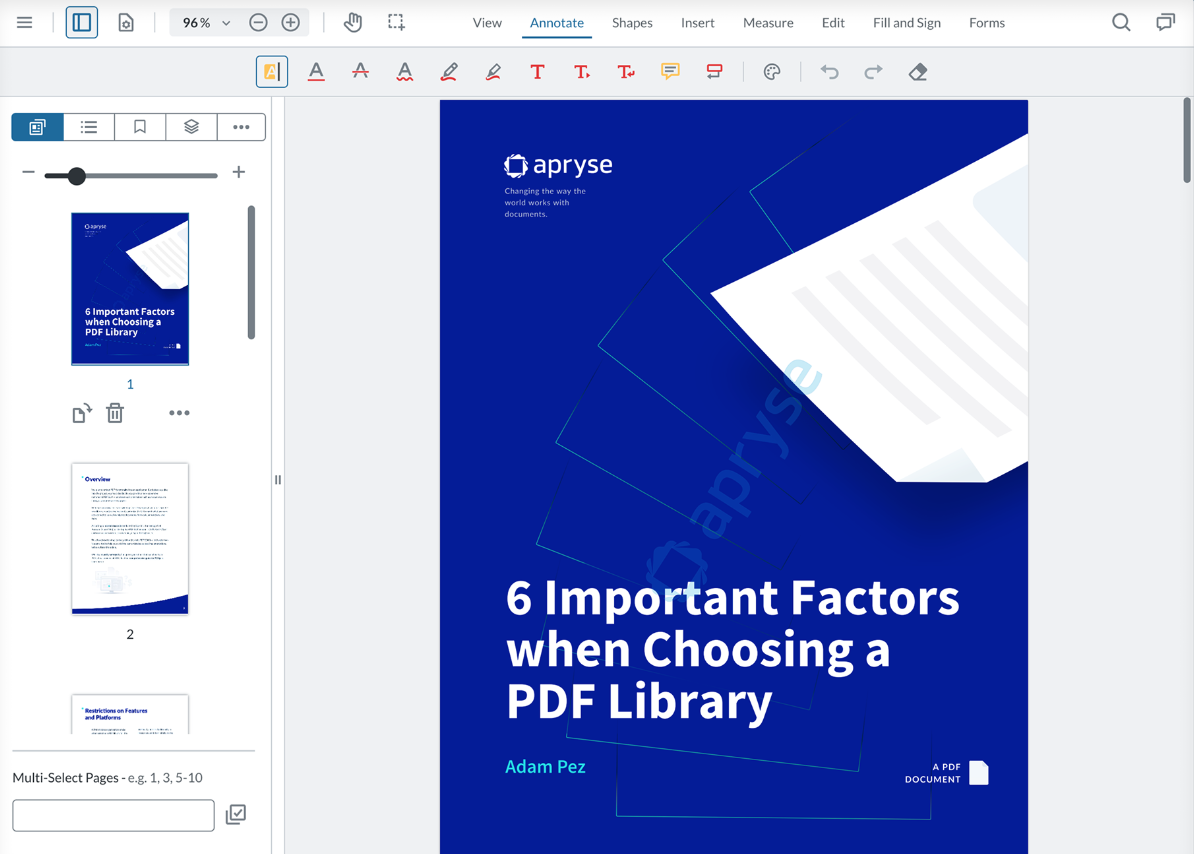Select the free text T tool
The width and height of the screenshot is (1194, 854).
tap(537, 72)
